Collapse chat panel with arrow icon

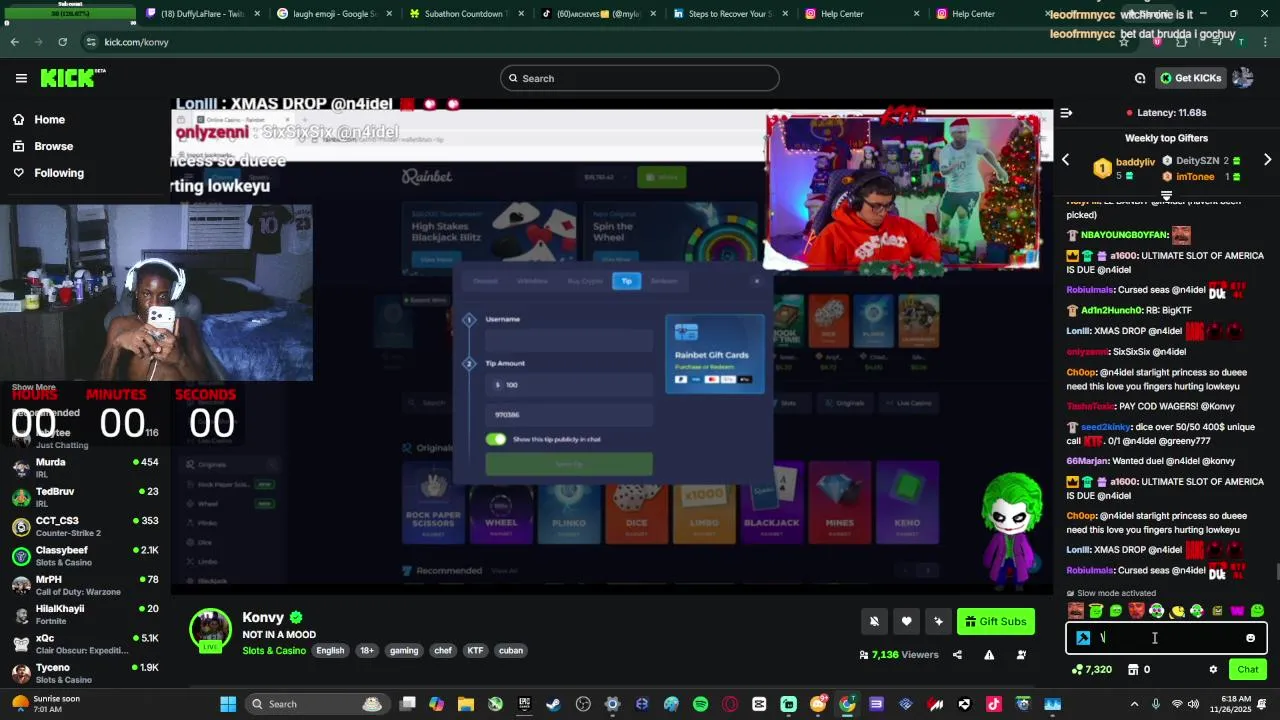pyautogui.click(x=1066, y=113)
